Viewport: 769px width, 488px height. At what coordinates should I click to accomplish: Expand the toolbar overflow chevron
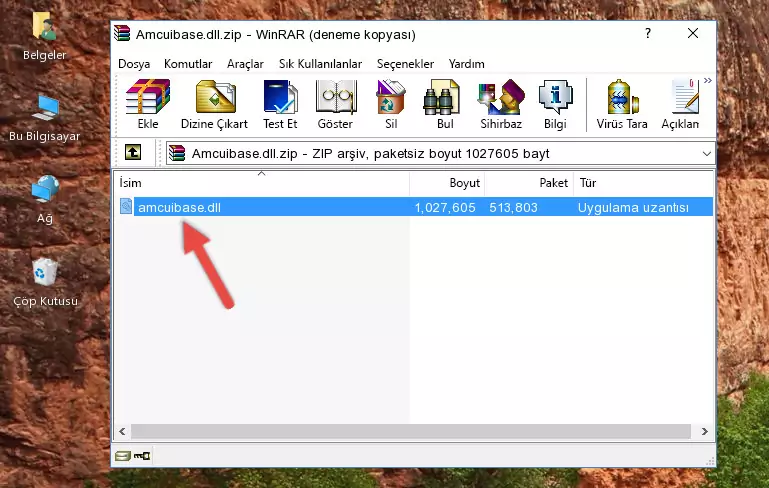coord(707,80)
